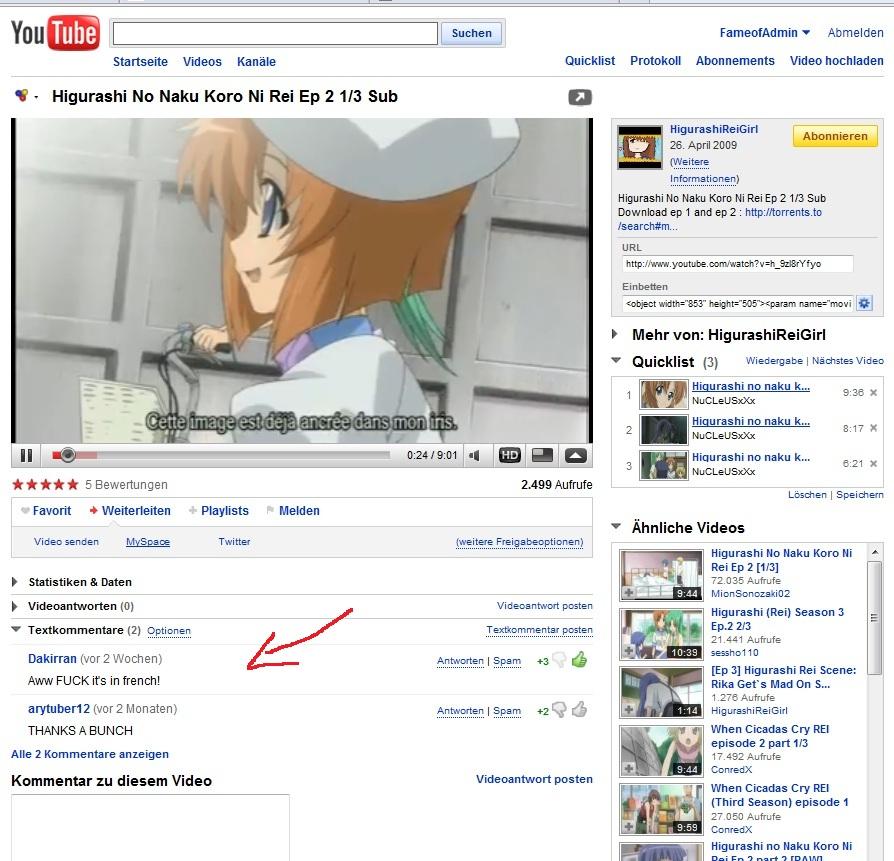Open the Videos section
Viewport: 894px width, 861px height.
tap(202, 62)
